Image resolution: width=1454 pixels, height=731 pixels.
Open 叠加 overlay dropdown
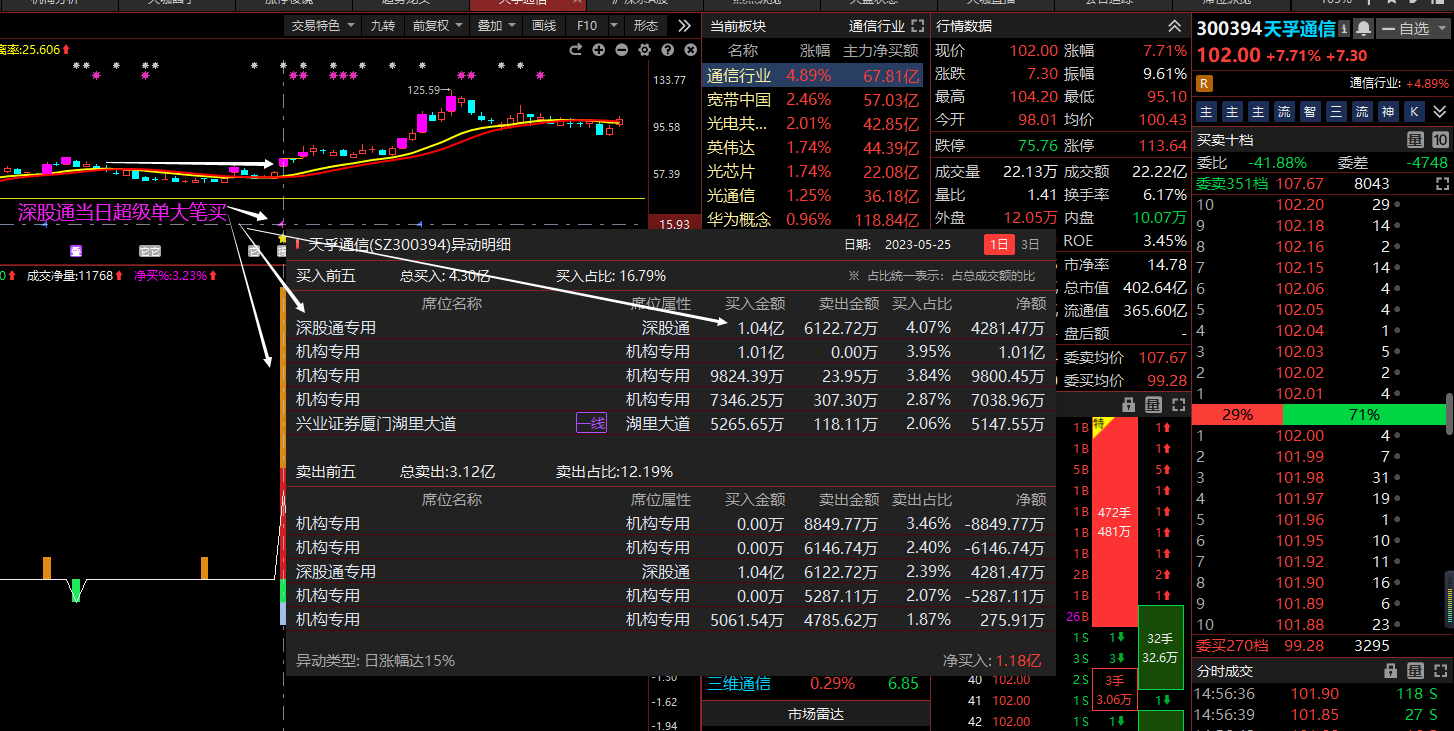tap(496, 25)
